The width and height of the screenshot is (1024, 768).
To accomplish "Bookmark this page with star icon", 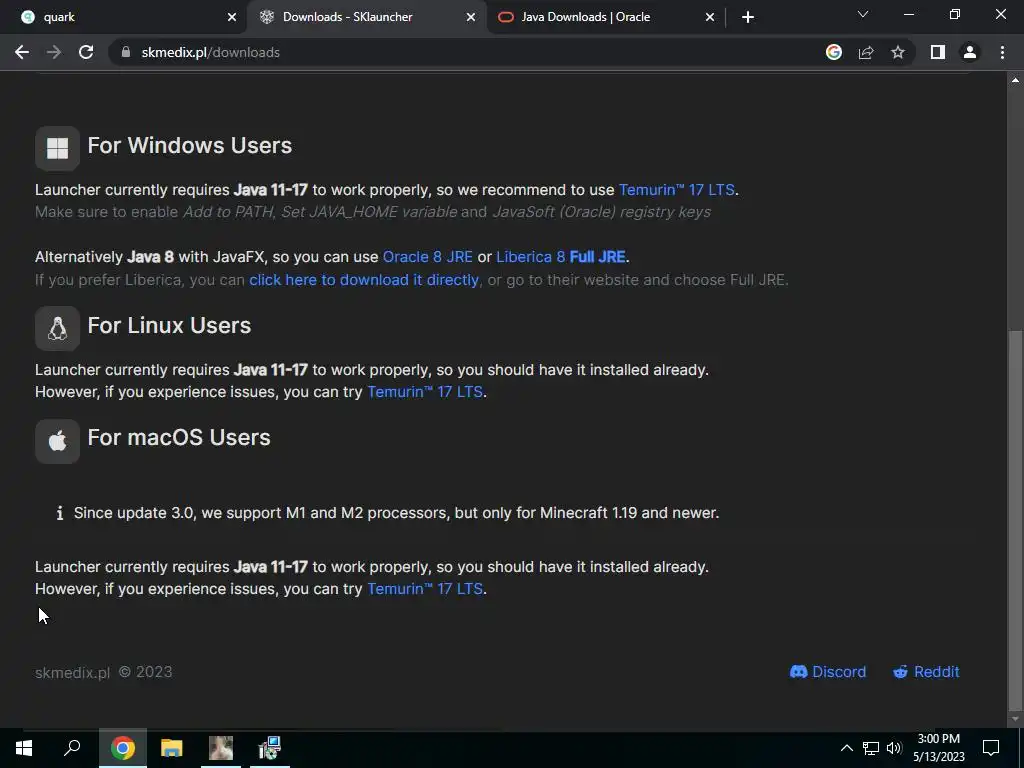I will tap(898, 52).
